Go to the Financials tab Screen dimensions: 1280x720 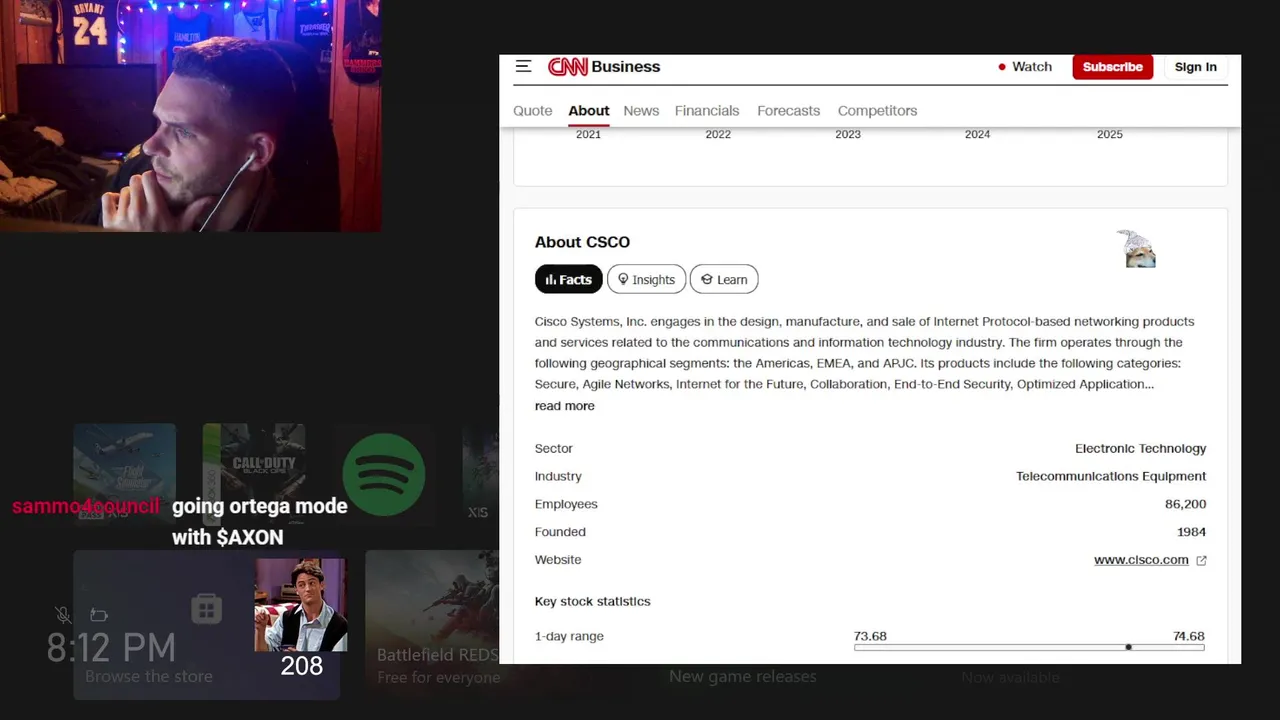point(707,111)
